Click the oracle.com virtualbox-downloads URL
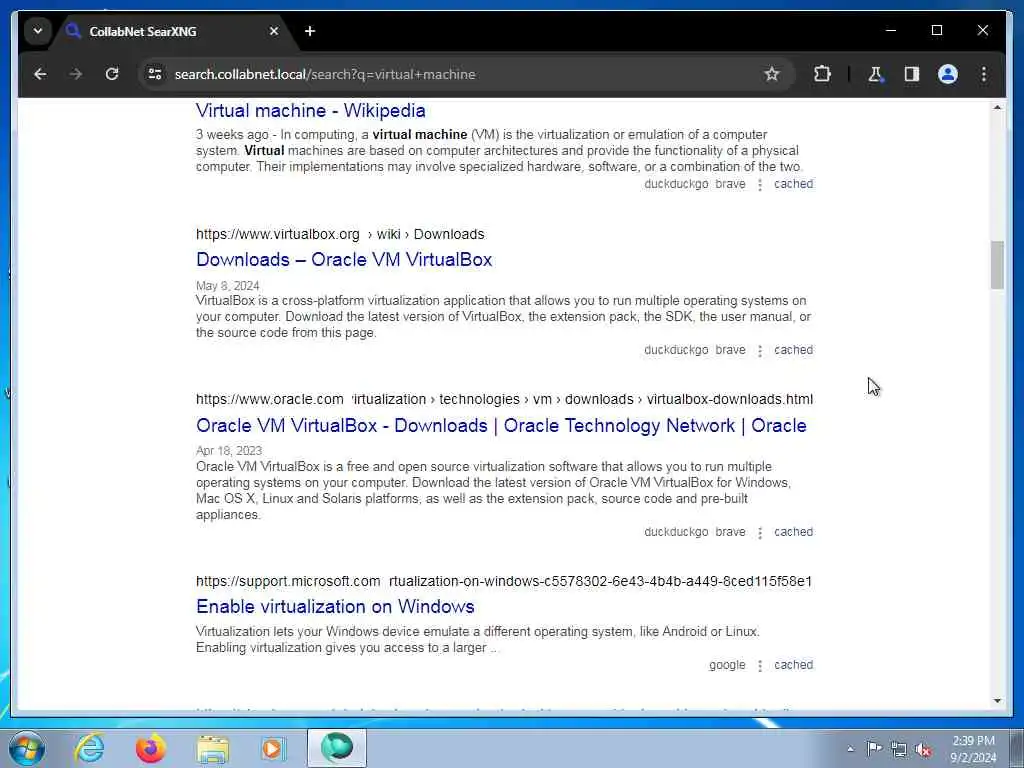Viewport: 1024px width, 768px height. [504, 399]
